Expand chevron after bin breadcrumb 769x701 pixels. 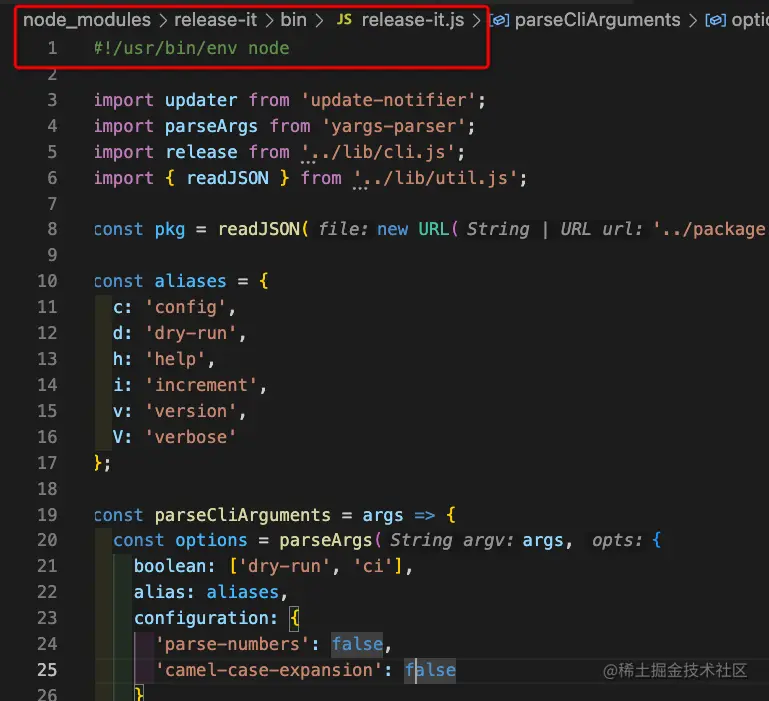pos(319,21)
